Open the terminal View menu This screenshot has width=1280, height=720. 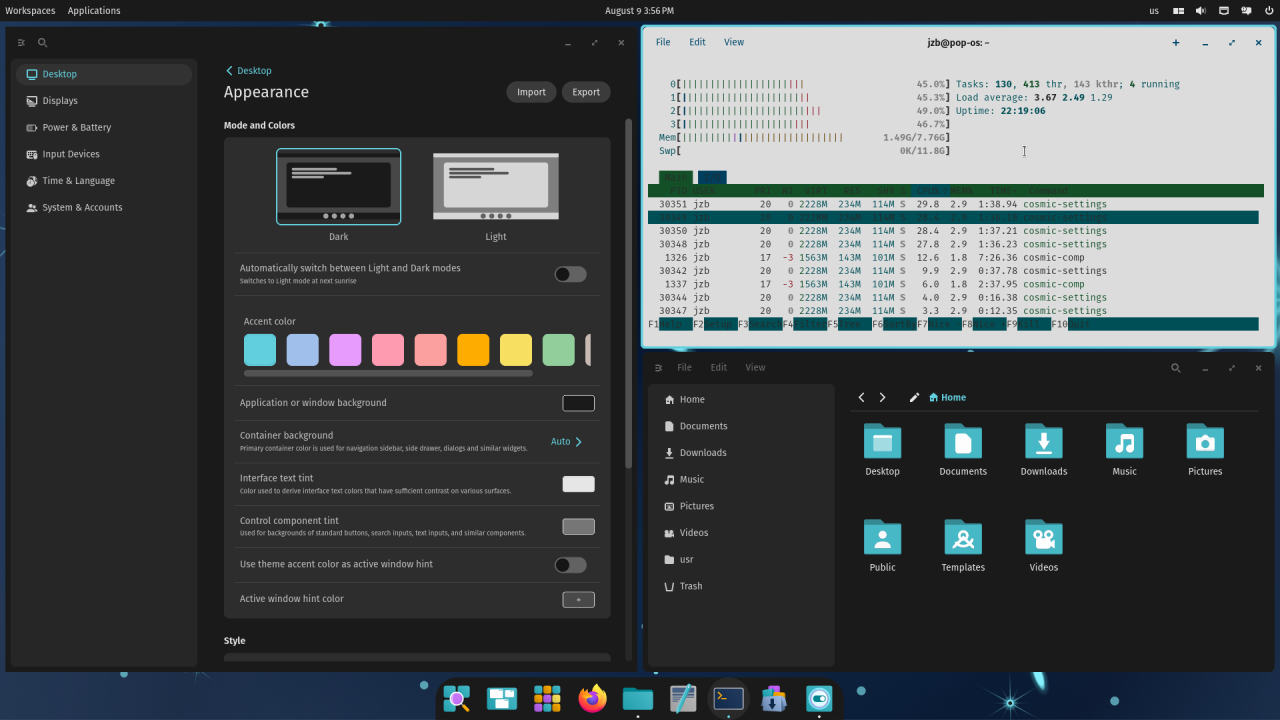point(734,43)
